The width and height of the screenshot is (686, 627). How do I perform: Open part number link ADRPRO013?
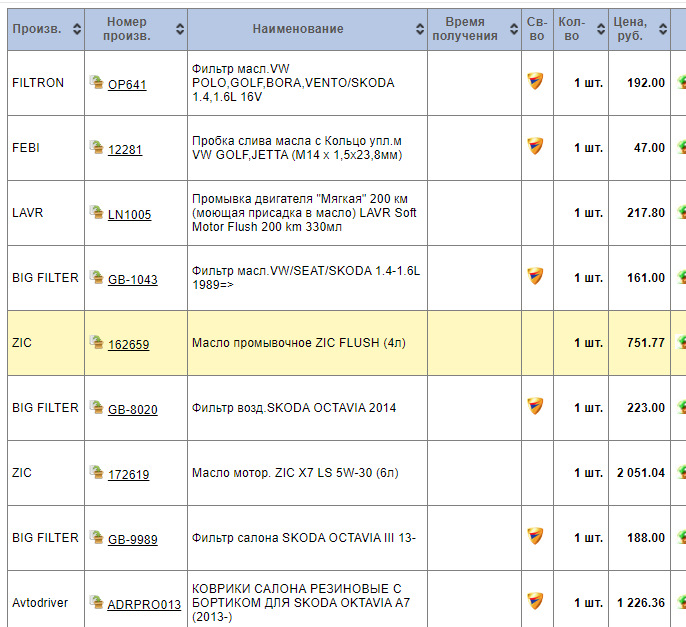pos(144,604)
